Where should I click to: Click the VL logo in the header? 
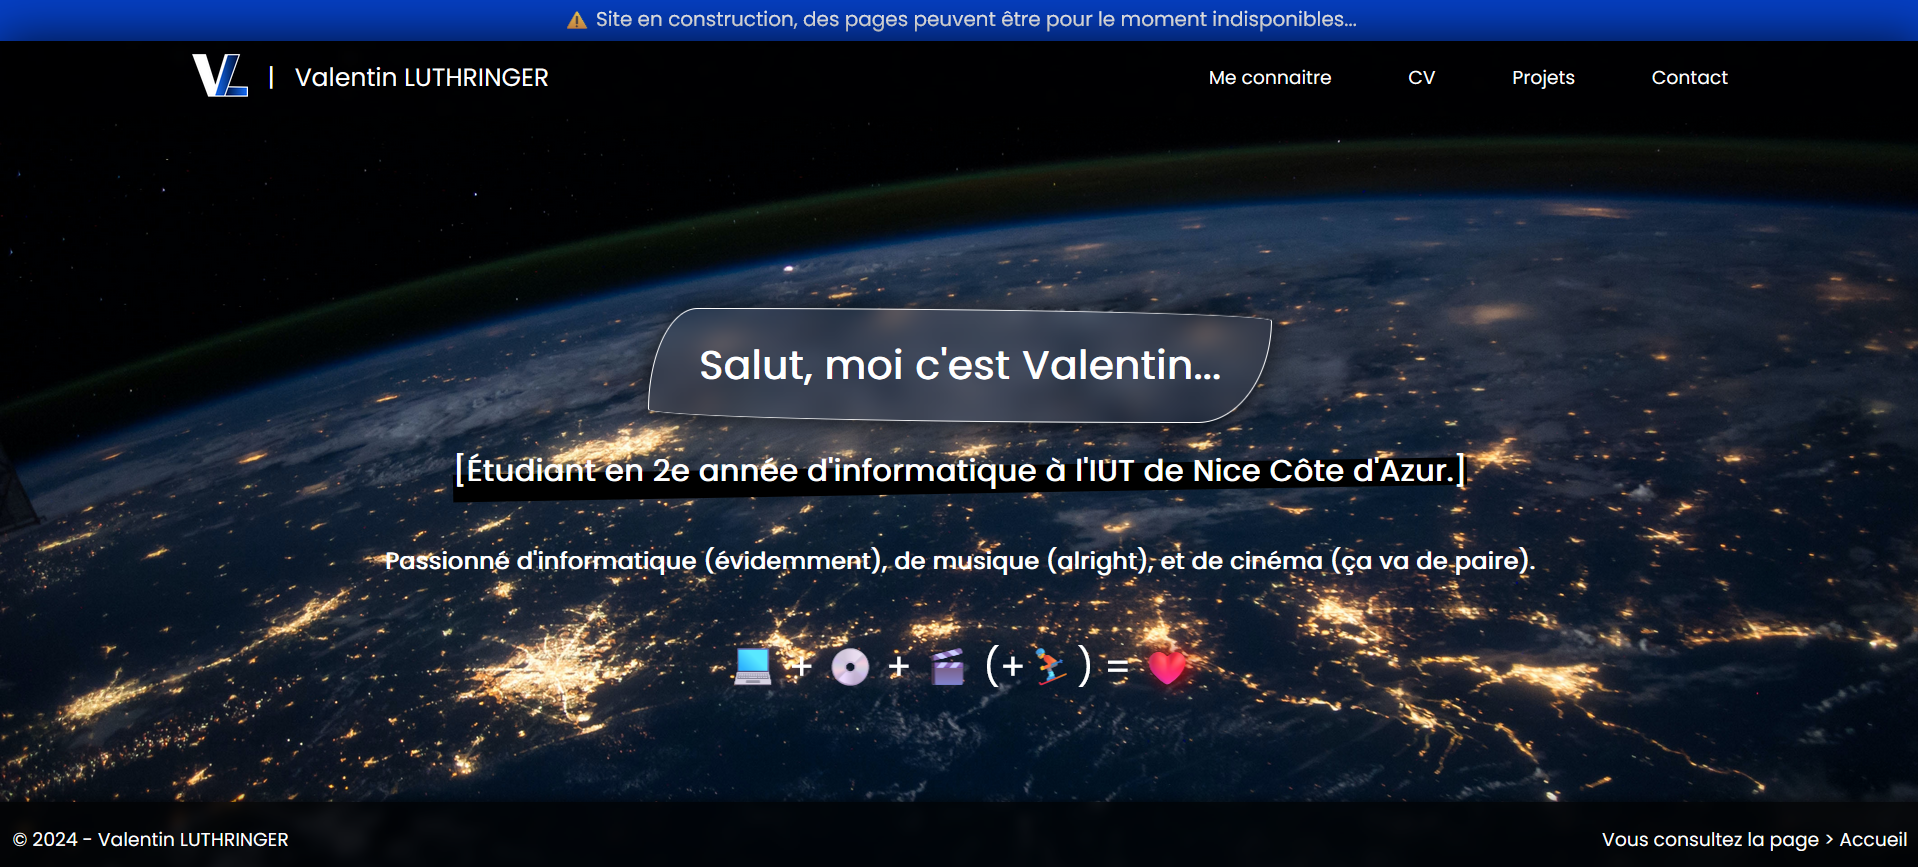click(x=220, y=76)
